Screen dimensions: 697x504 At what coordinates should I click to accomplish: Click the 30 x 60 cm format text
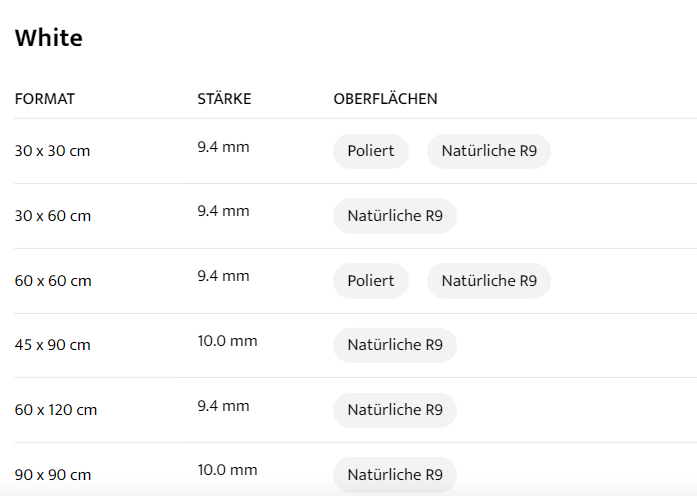click(x=53, y=216)
